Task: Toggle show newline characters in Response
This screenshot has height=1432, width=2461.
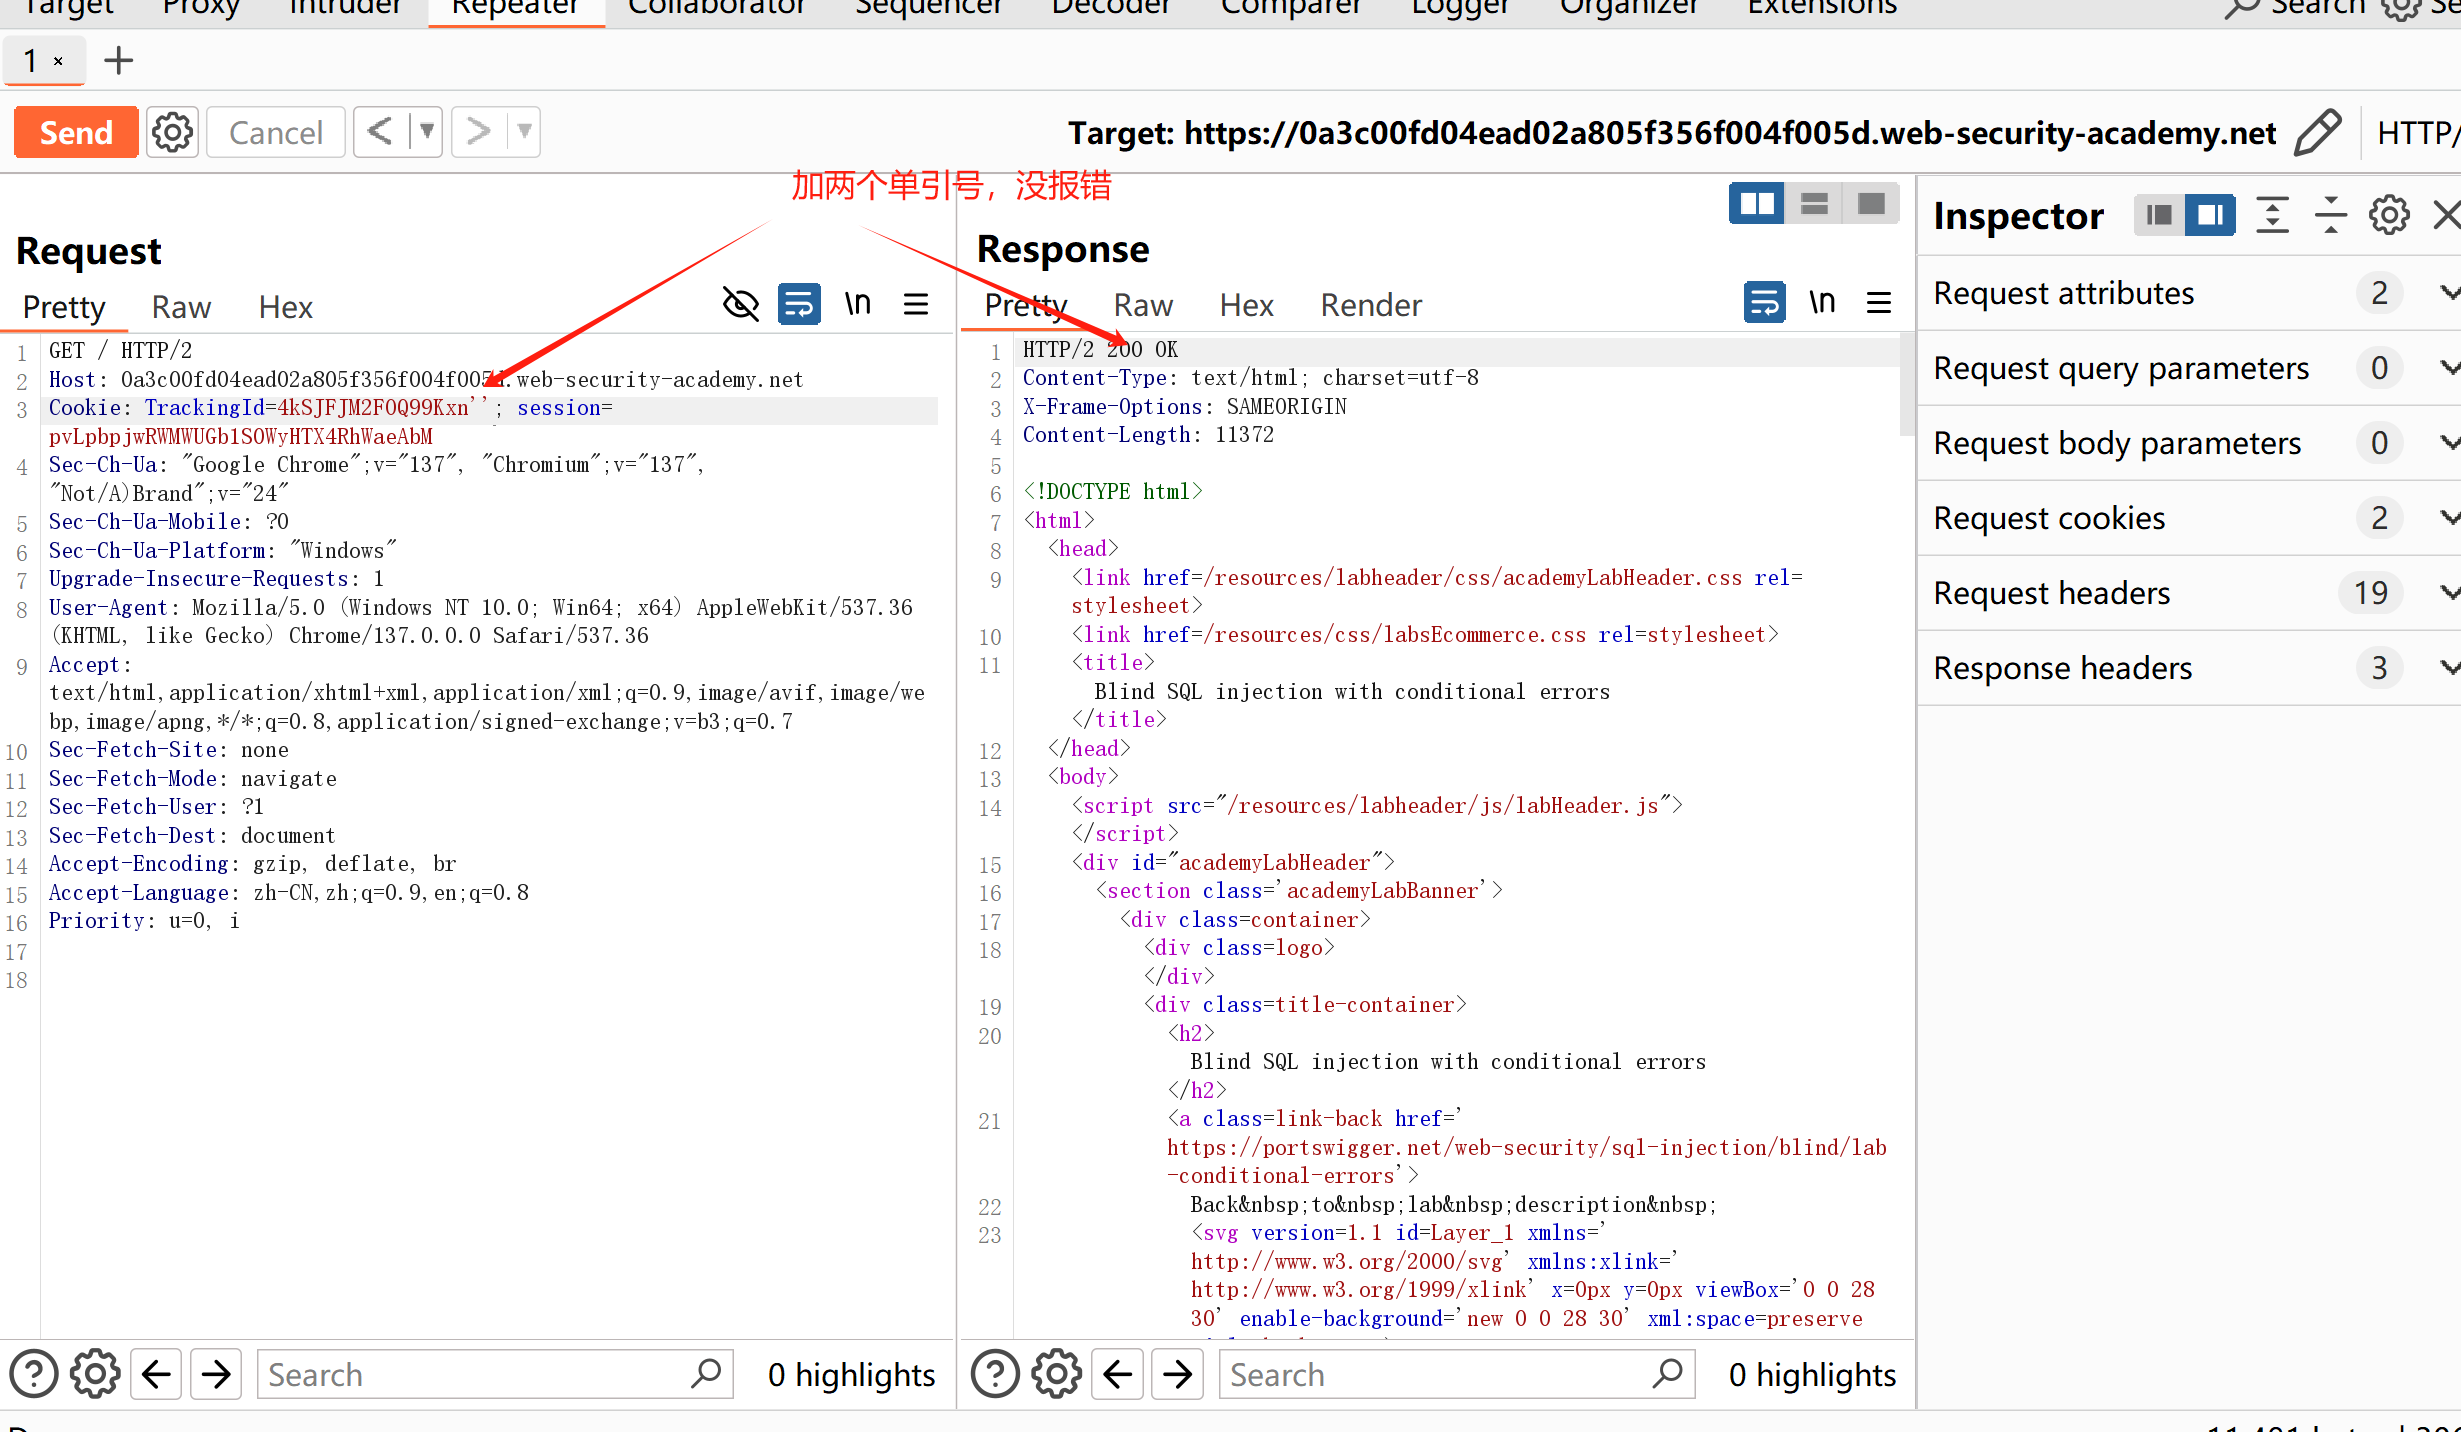Action: coord(1822,302)
